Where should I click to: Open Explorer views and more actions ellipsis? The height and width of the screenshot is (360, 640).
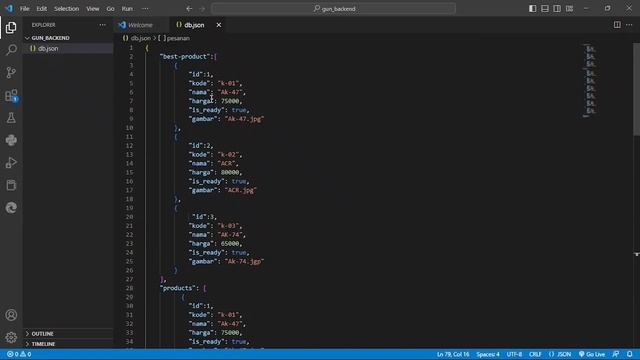(x=102, y=25)
